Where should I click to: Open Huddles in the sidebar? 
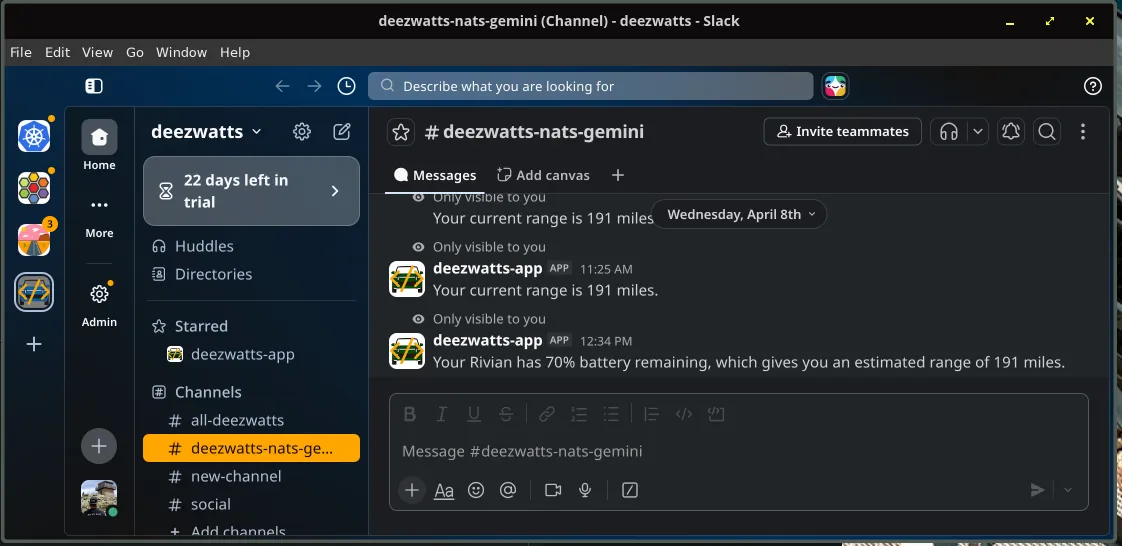tap(251, 246)
